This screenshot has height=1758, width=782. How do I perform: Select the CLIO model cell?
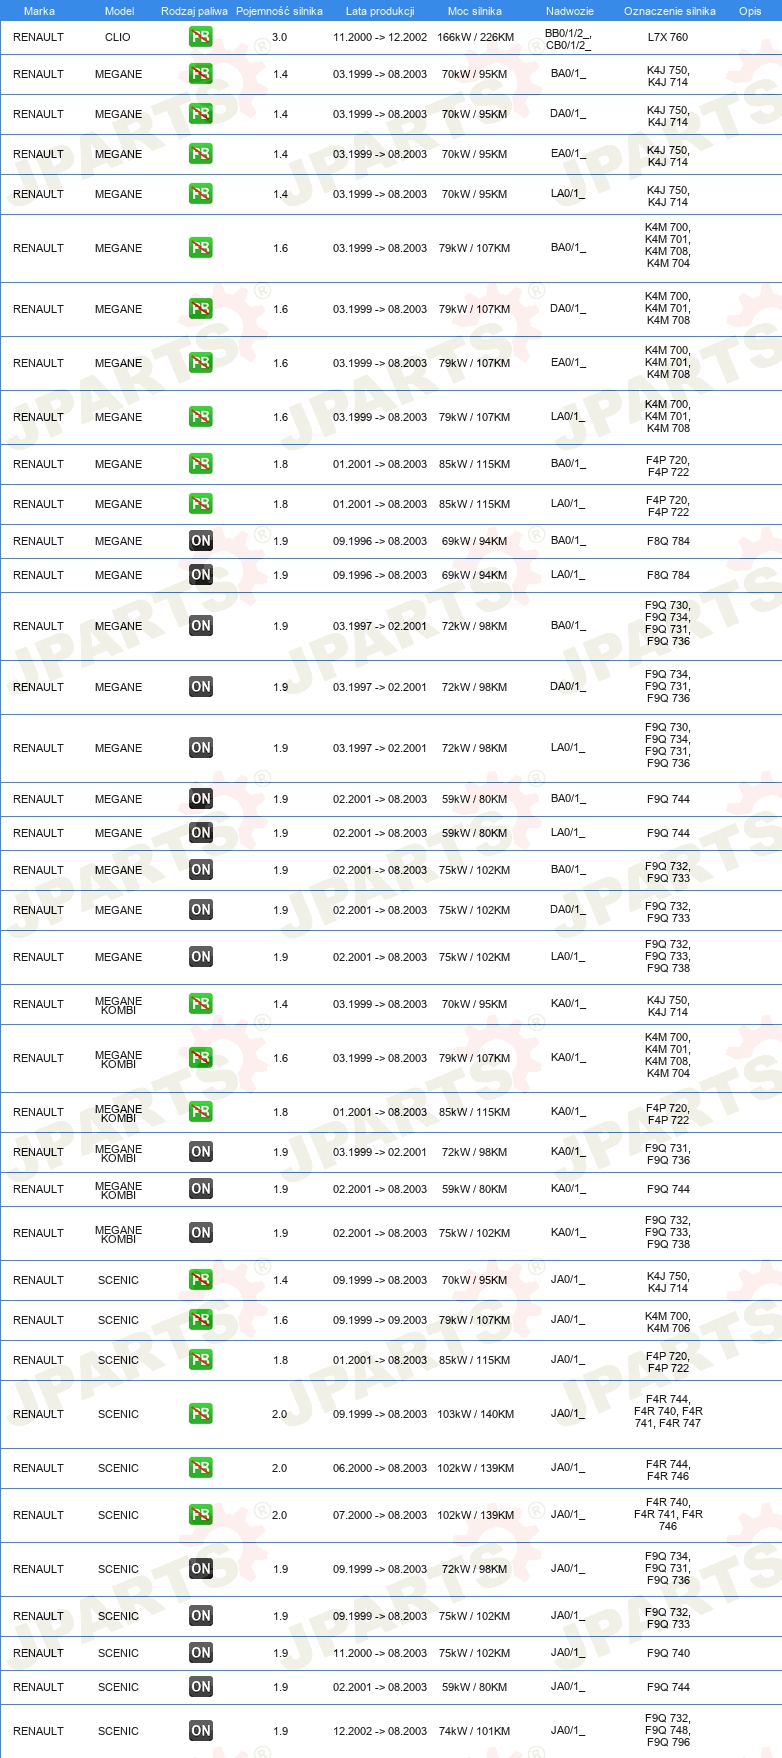coord(118,37)
